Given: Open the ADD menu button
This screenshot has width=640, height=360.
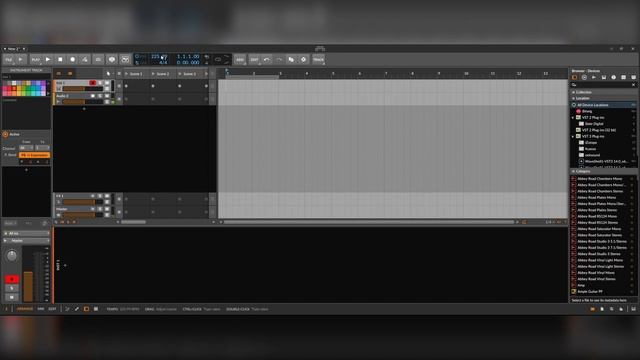Looking at the screenshot, I should [x=240, y=60].
